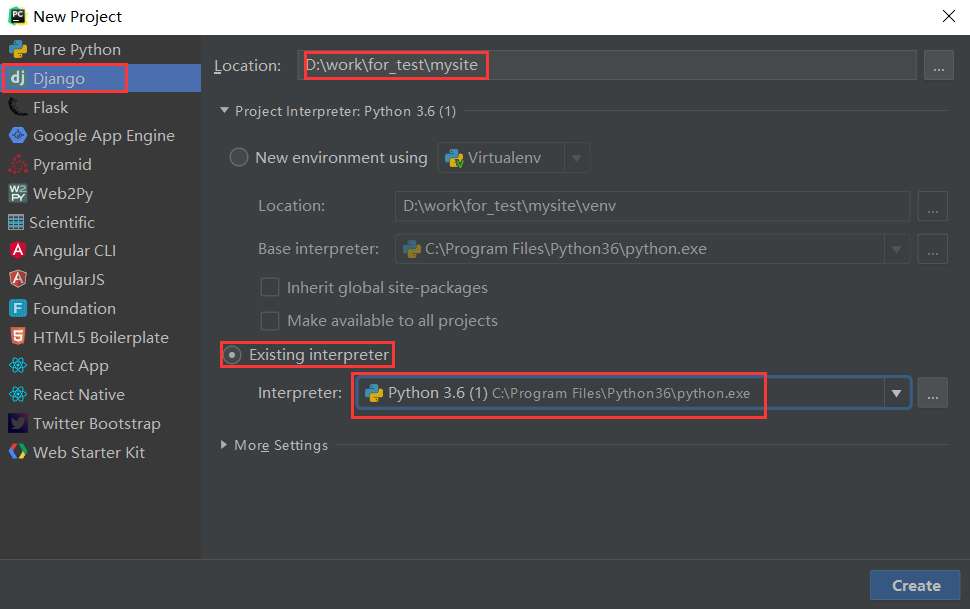
Task: Click the Django dj icon
Action: pyautogui.click(x=18, y=78)
